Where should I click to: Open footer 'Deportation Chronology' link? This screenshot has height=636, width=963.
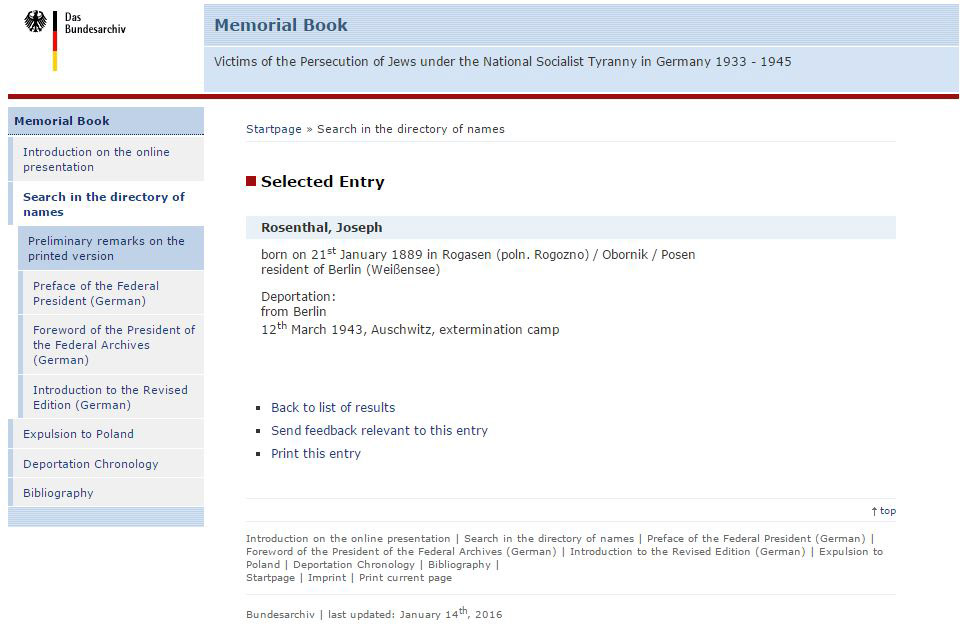[354, 565]
